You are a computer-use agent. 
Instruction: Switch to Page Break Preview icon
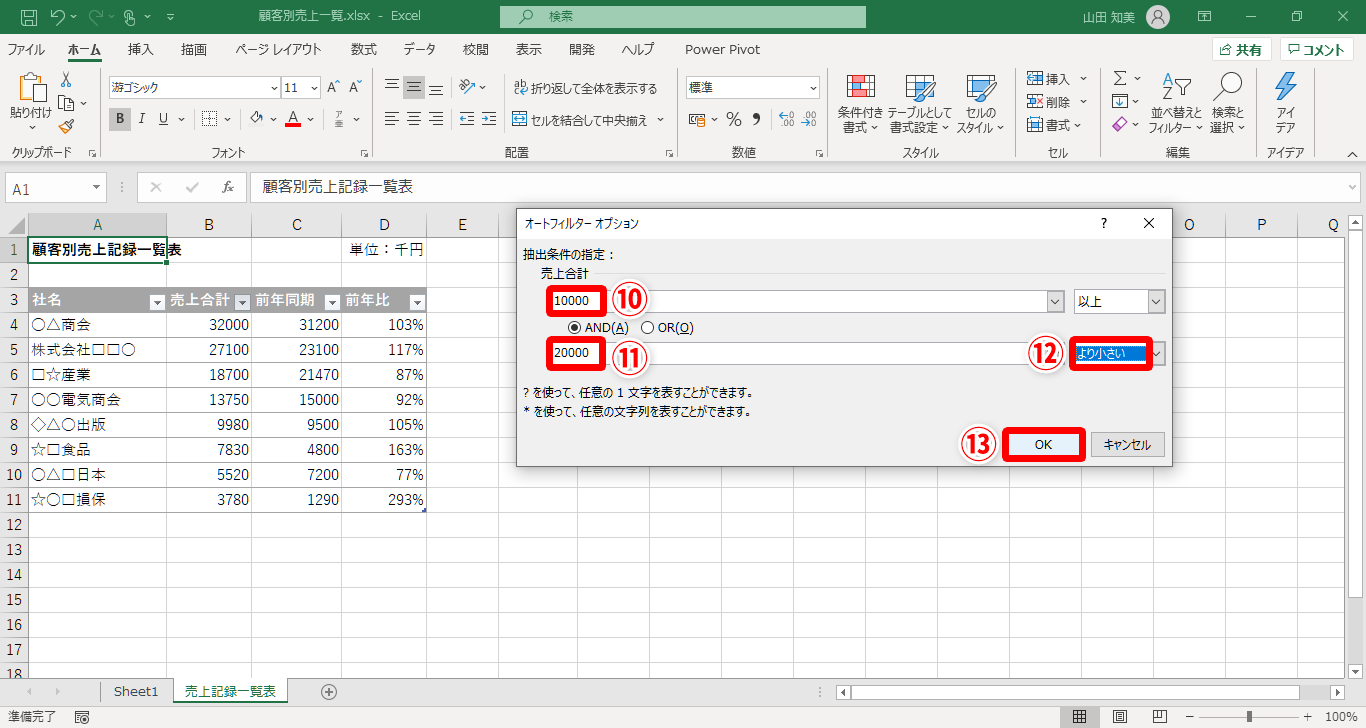point(1161,716)
